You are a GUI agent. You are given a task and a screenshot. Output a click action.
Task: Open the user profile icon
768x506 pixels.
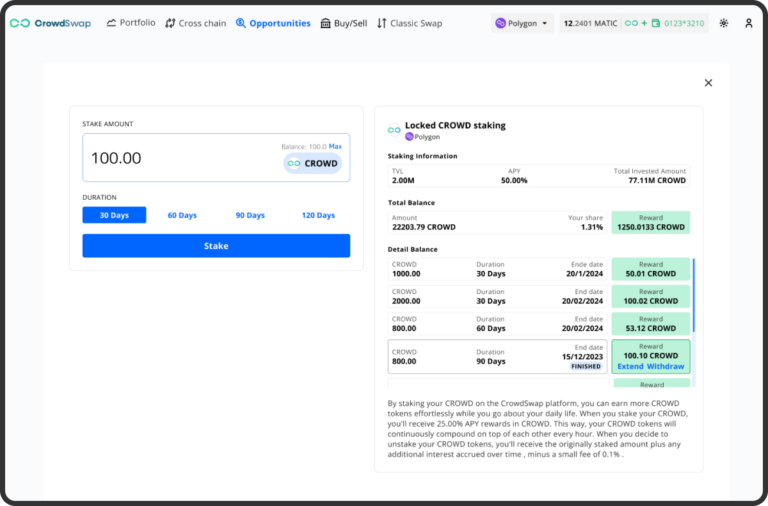pos(749,23)
